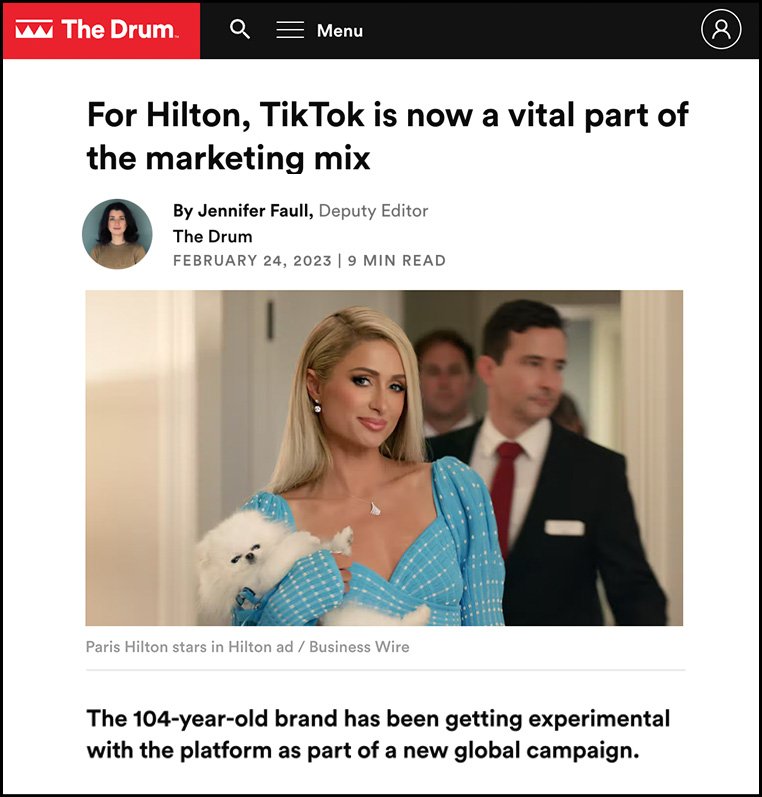
Task: Click the Deputy Editor title text
Action: [x=373, y=210]
